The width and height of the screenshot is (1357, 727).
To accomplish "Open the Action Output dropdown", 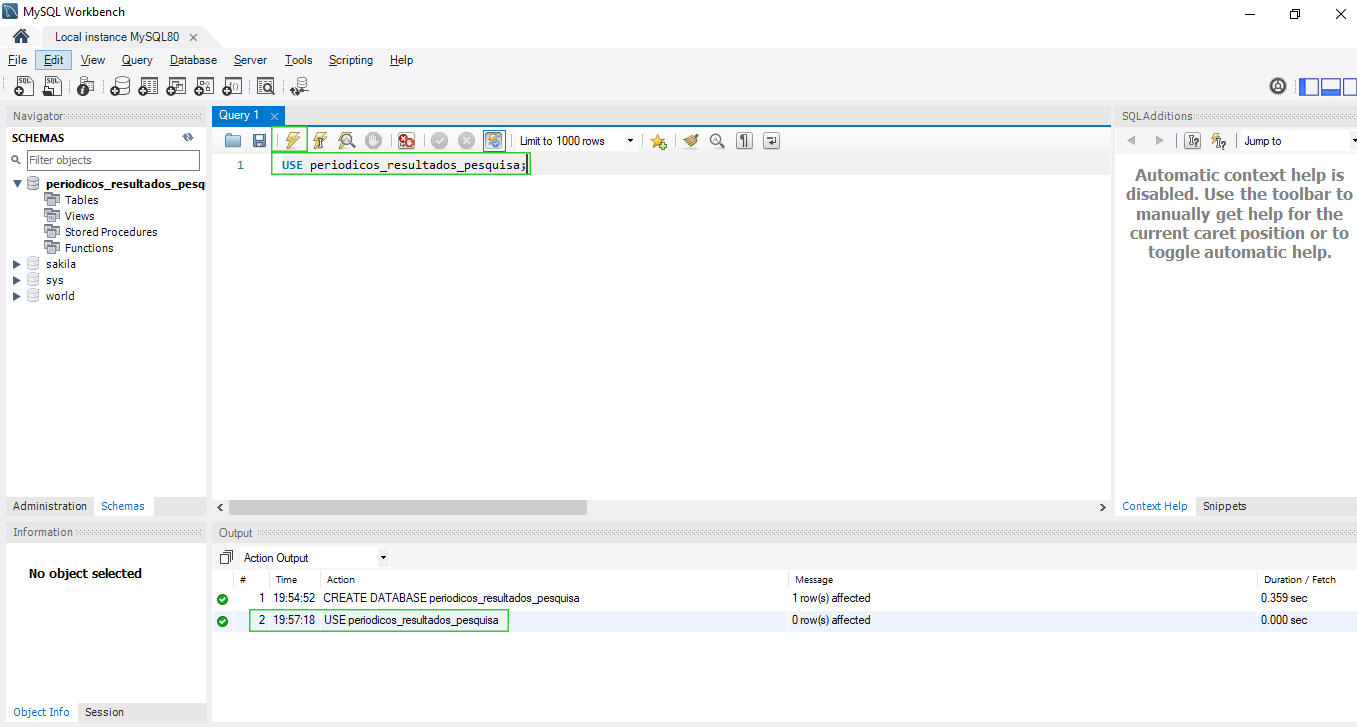I will 383,557.
